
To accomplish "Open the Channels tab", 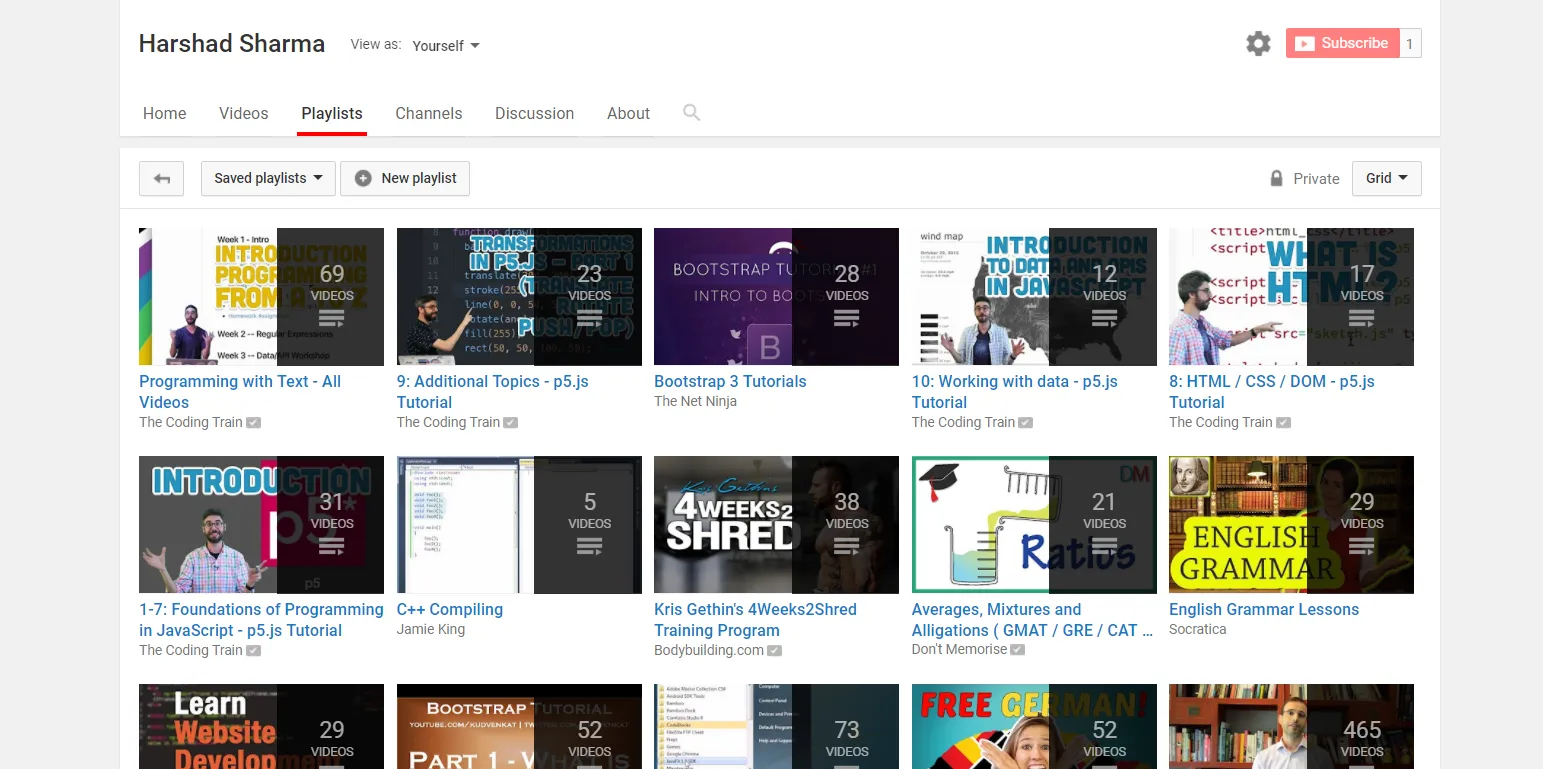I will [429, 113].
